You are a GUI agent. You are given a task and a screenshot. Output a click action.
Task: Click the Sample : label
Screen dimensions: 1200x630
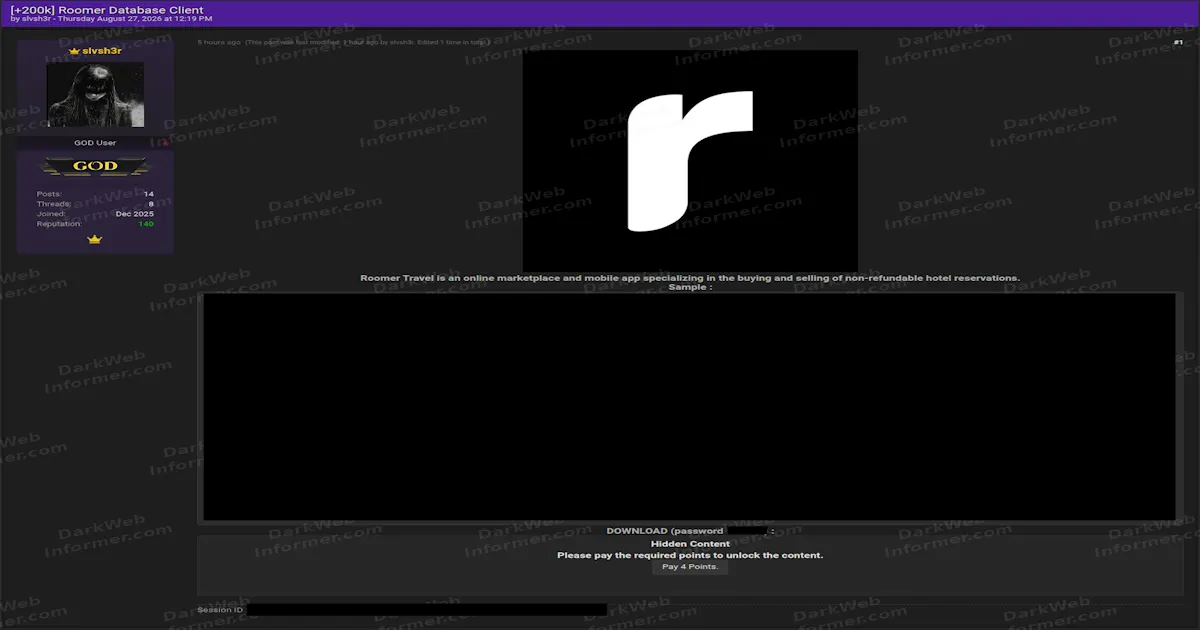point(690,287)
